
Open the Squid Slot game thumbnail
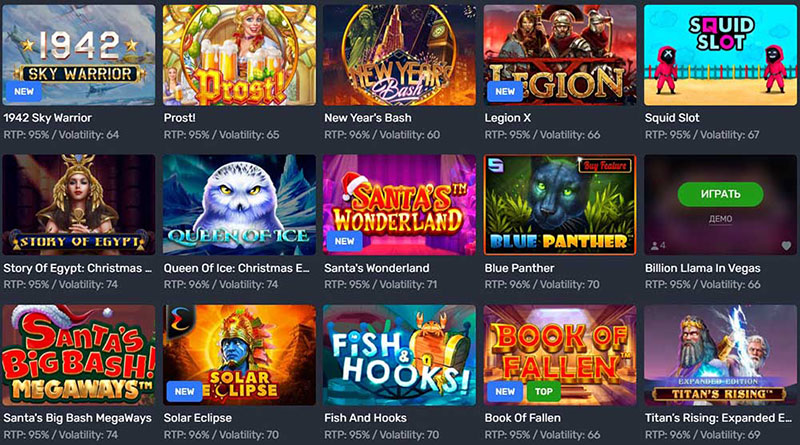[720, 55]
